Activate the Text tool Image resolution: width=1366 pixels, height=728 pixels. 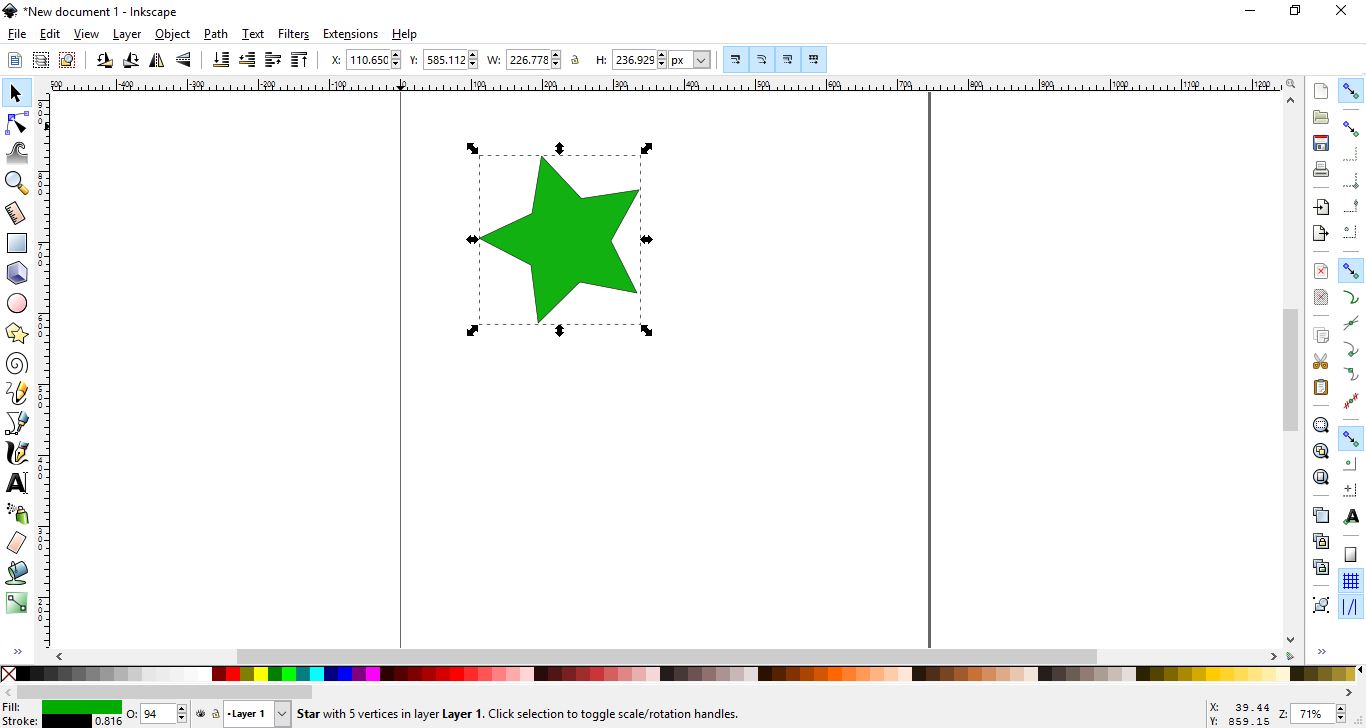pyautogui.click(x=16, y=483)
